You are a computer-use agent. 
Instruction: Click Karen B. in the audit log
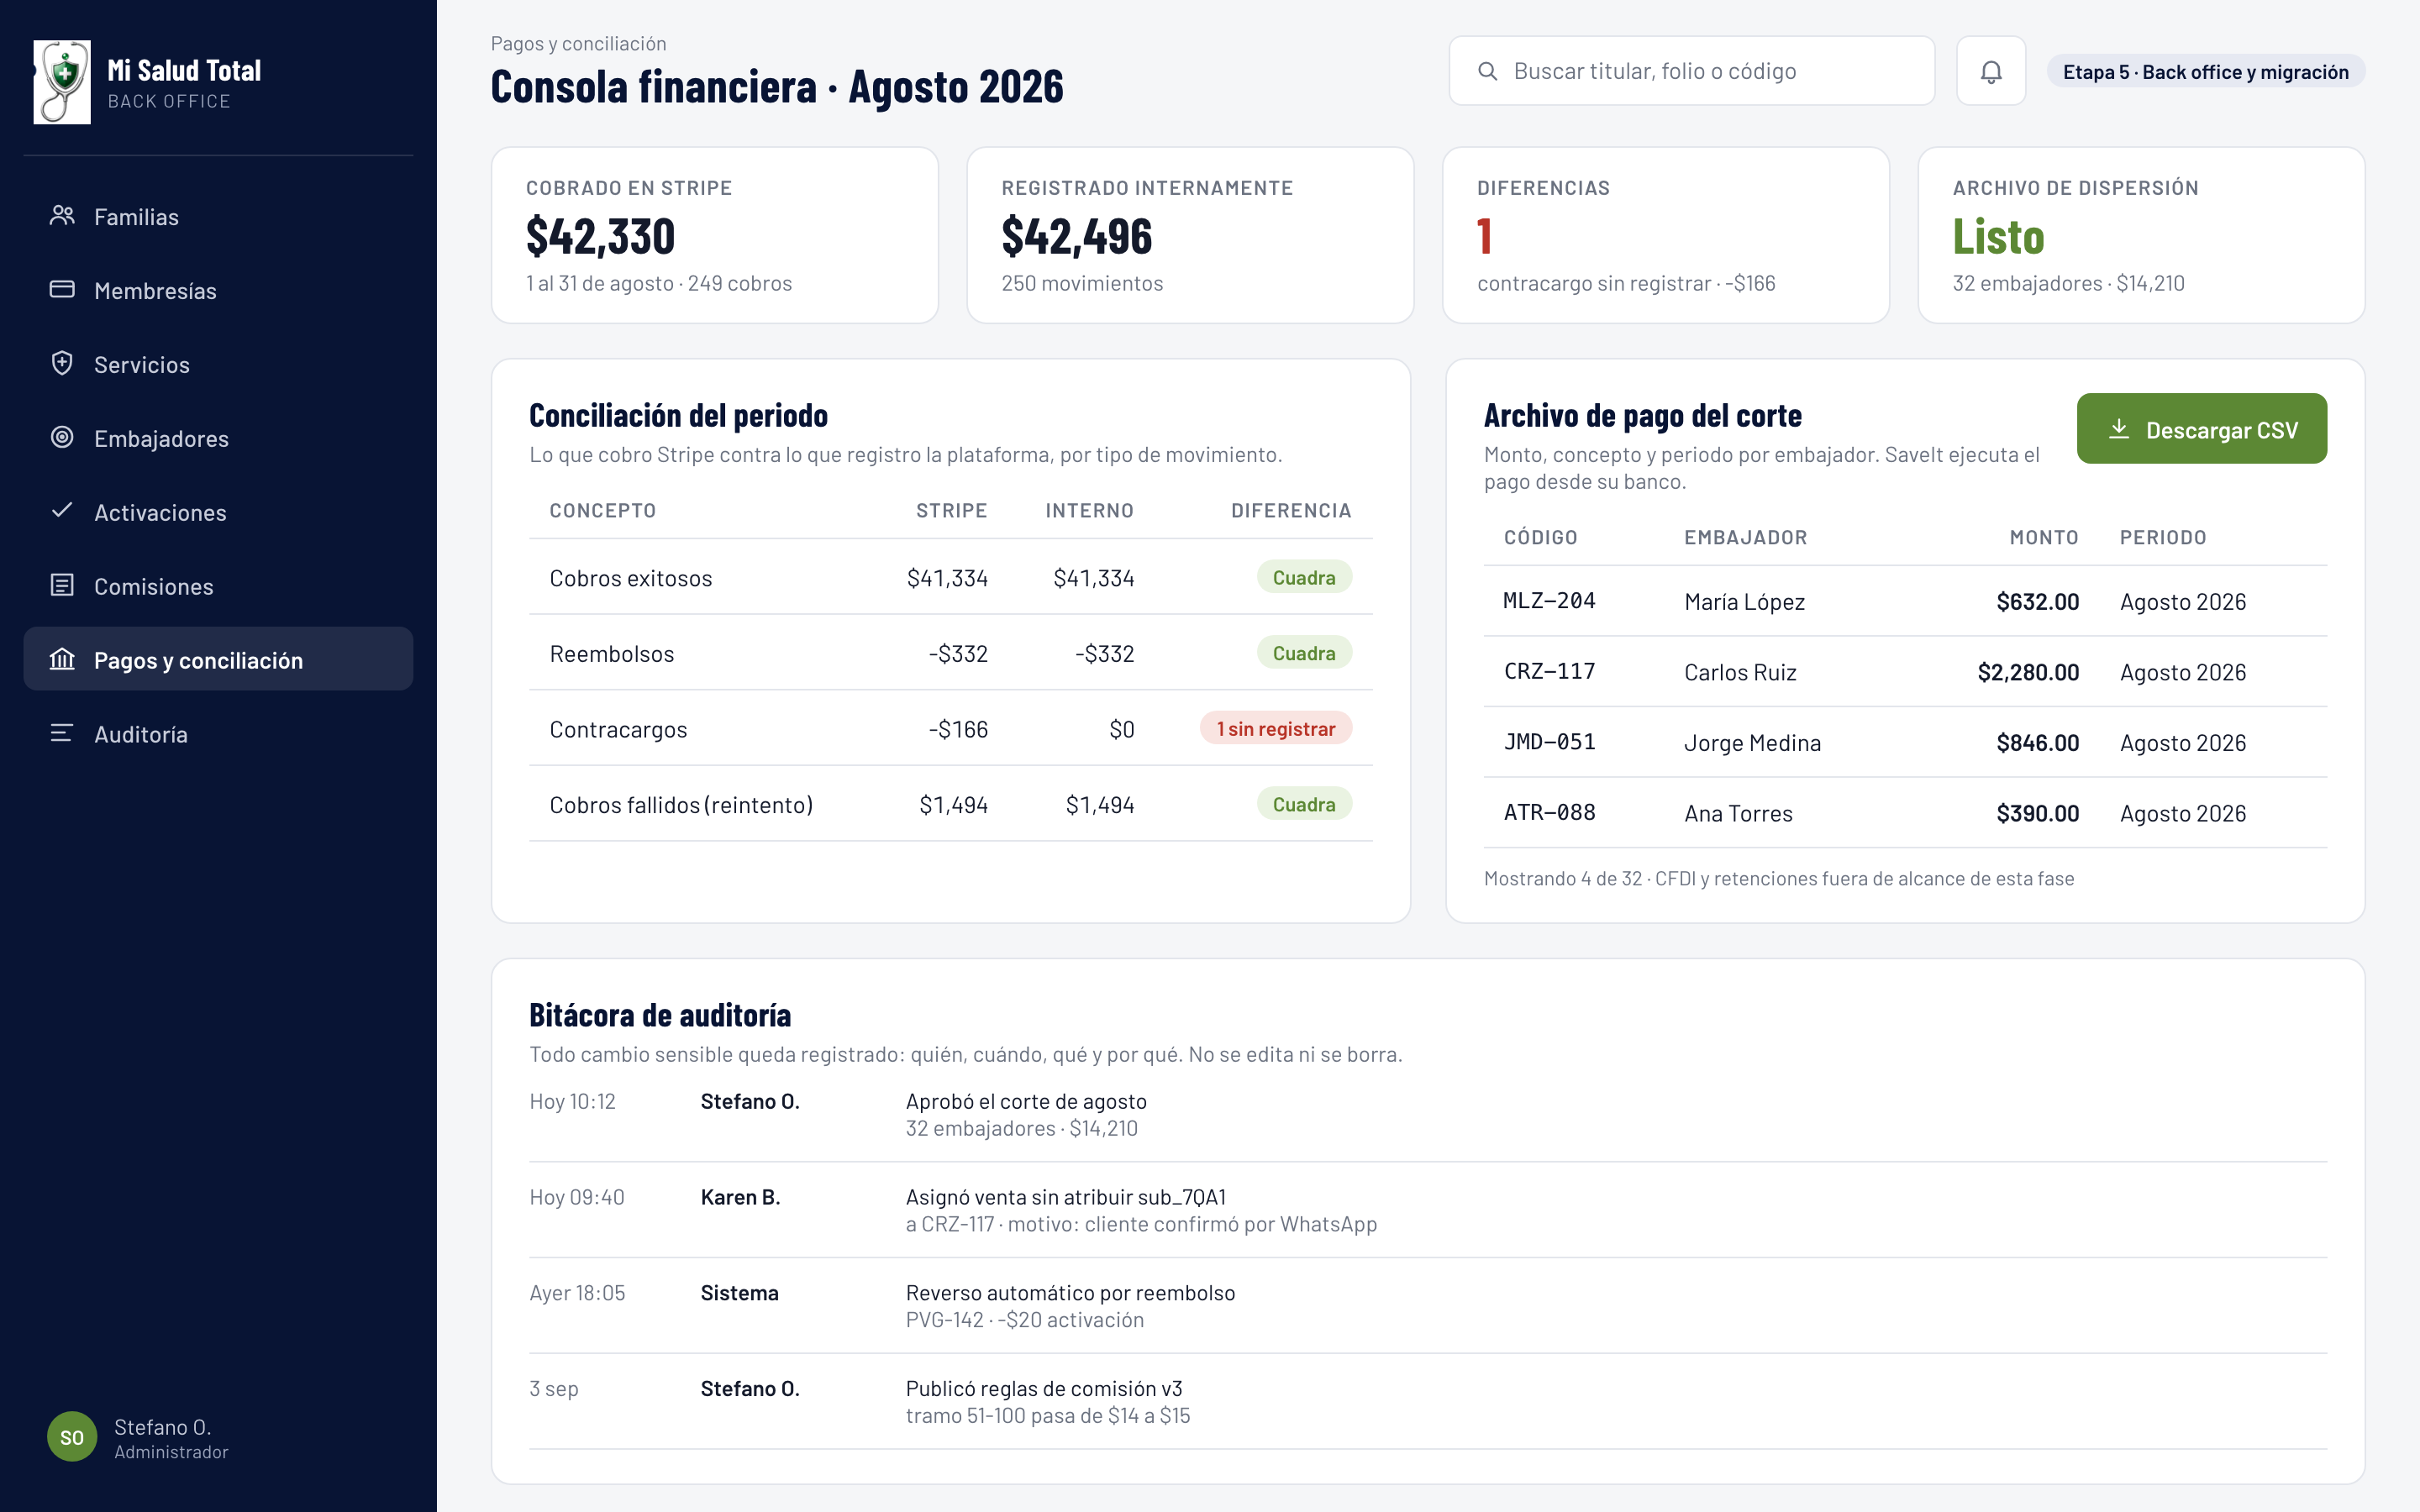[740, 1197]
